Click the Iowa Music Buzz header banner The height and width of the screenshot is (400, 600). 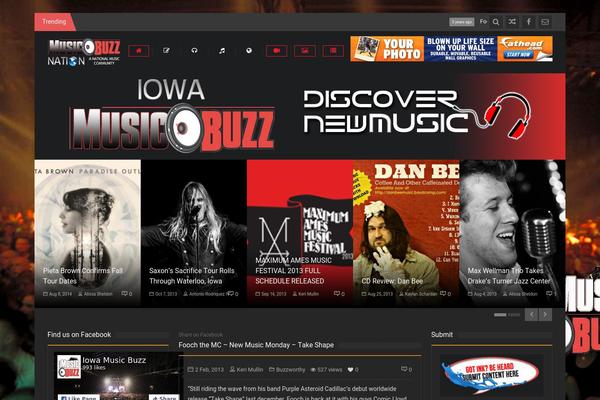click(x=300, y=116)
